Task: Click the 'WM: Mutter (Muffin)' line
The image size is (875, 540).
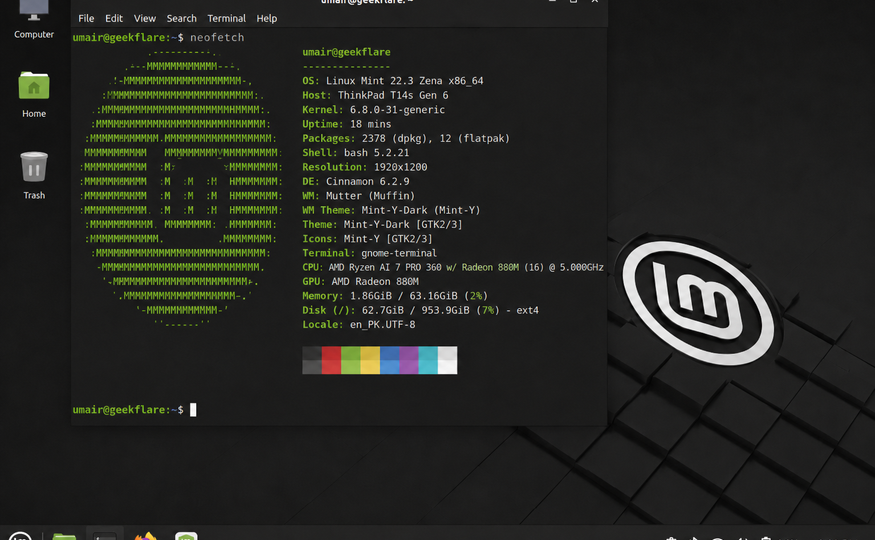Action: pyautogui.click(x=358, y=196)
